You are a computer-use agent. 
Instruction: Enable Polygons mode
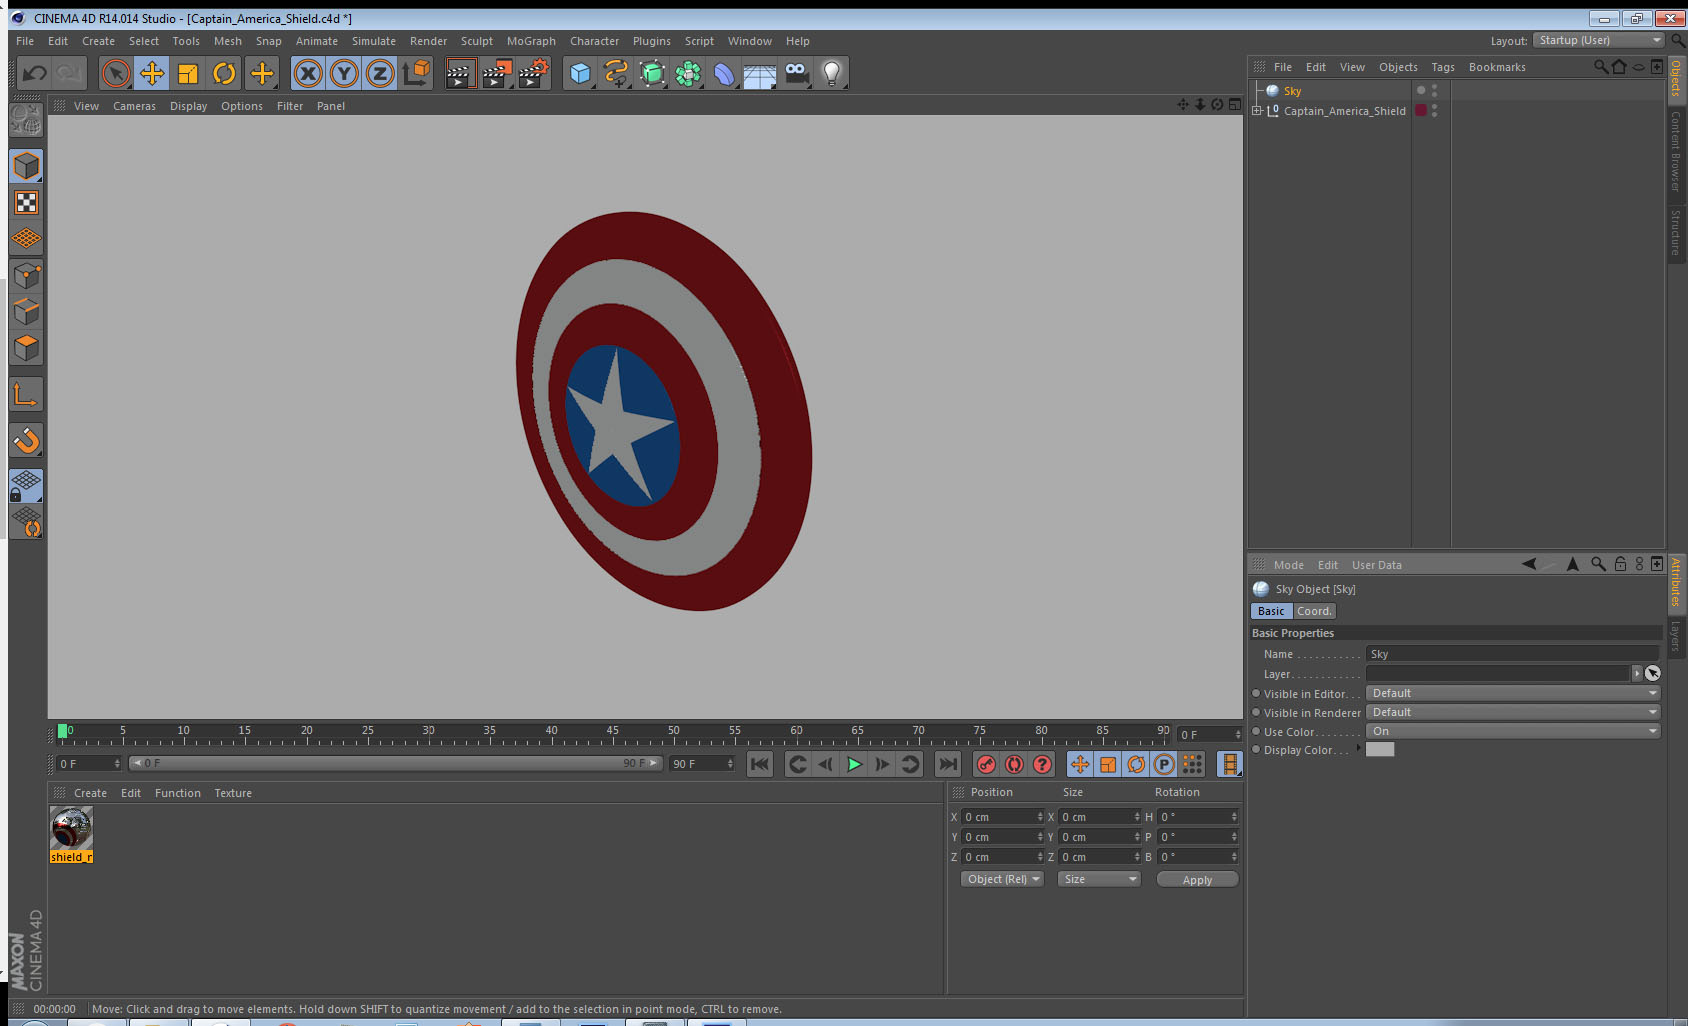tap(26, 348)
